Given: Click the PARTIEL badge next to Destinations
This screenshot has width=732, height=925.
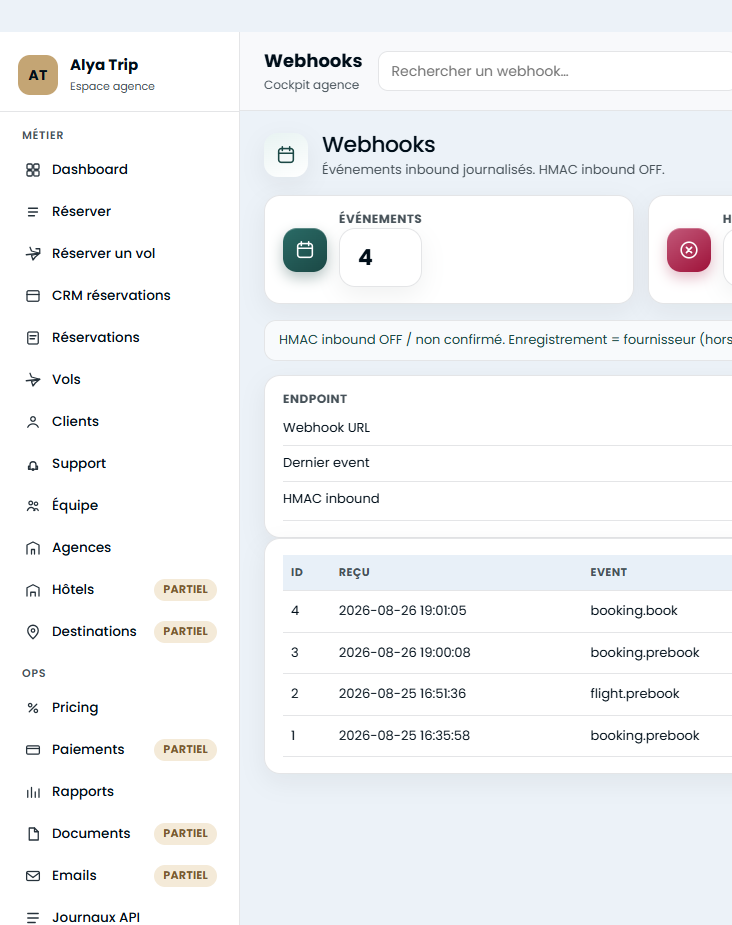Looking at the screenshot, I should click(185, 631).
